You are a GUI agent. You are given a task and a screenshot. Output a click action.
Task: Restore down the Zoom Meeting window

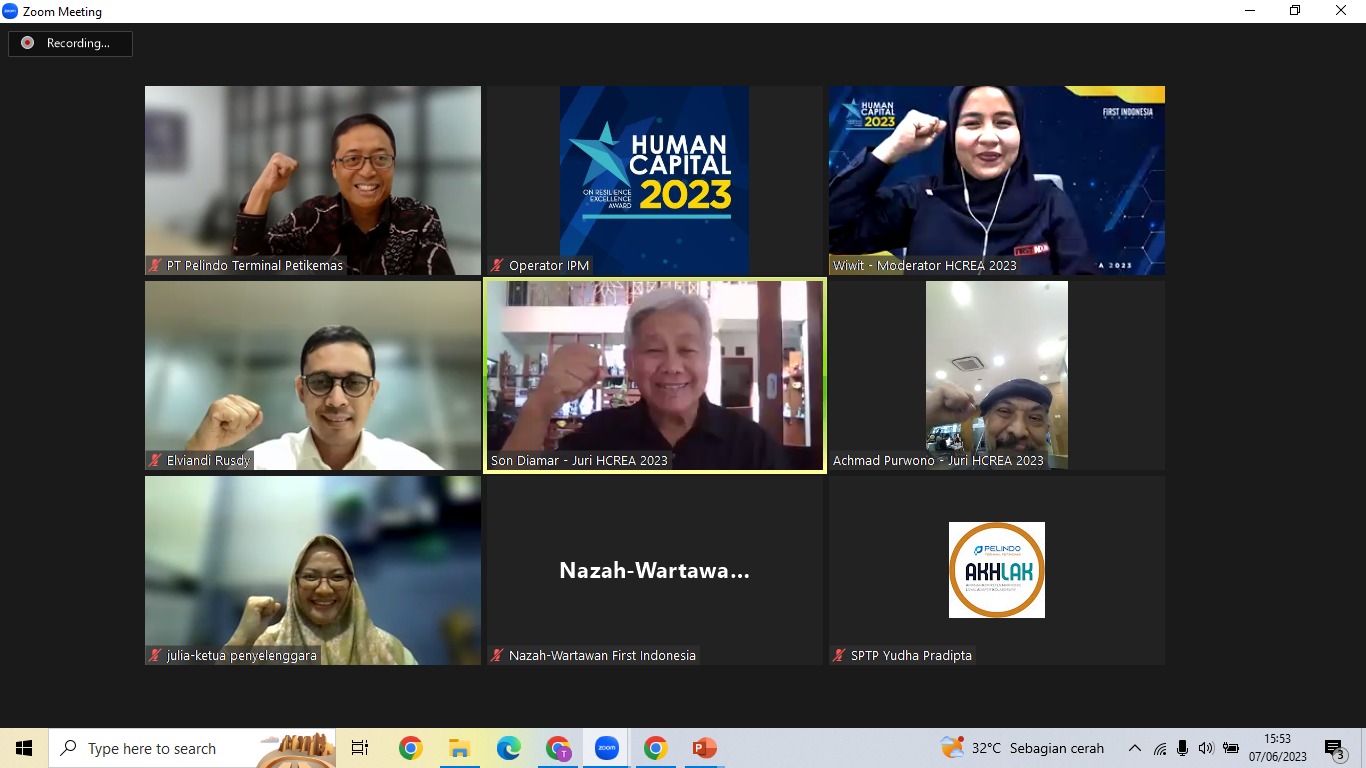point(1295,11)
